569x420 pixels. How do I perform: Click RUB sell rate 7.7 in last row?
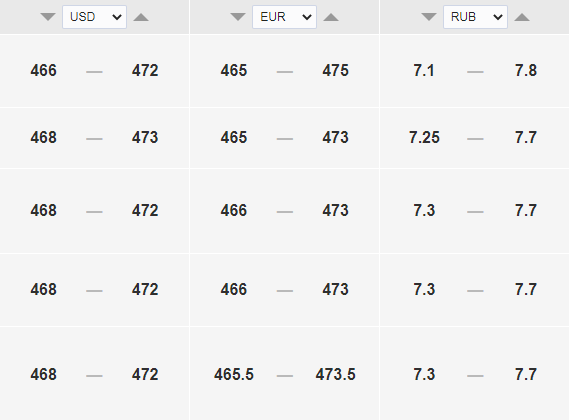(x=526, y=375)
